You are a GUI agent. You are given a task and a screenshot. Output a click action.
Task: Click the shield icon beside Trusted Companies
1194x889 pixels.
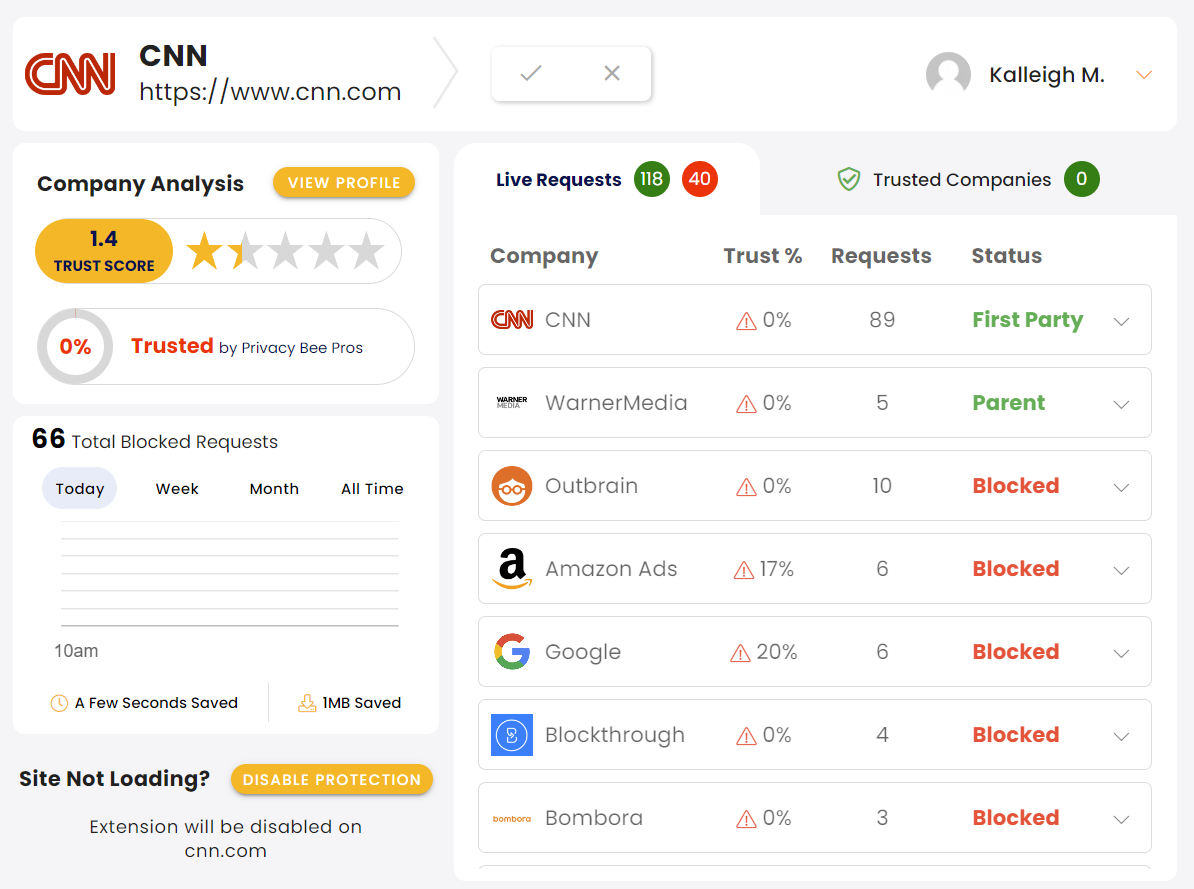pyautogui.click(x=848, y=180)
